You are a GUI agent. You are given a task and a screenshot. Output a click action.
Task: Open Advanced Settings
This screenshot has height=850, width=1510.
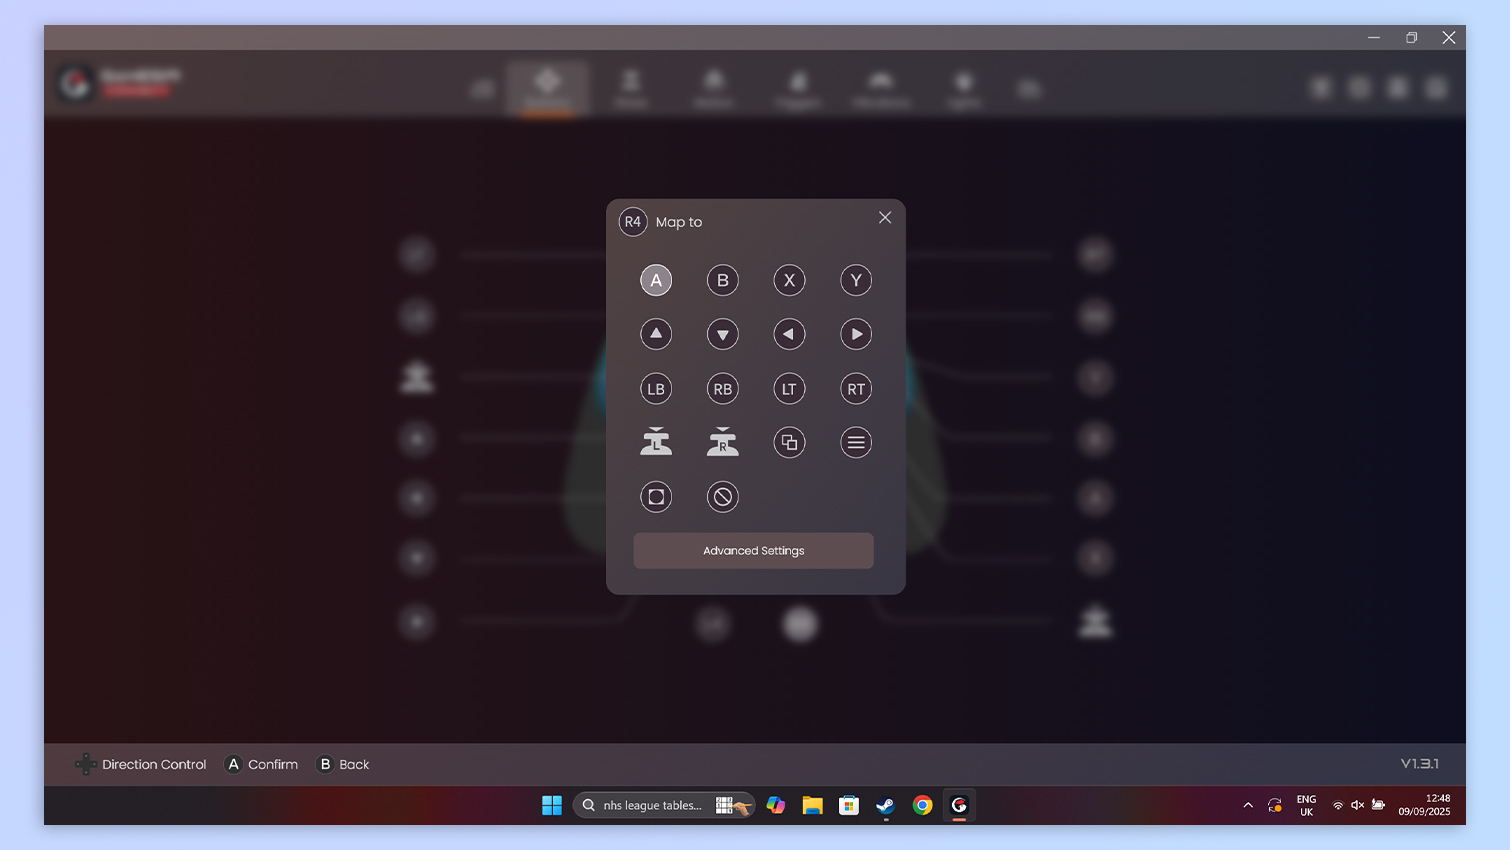coord(753,551)
